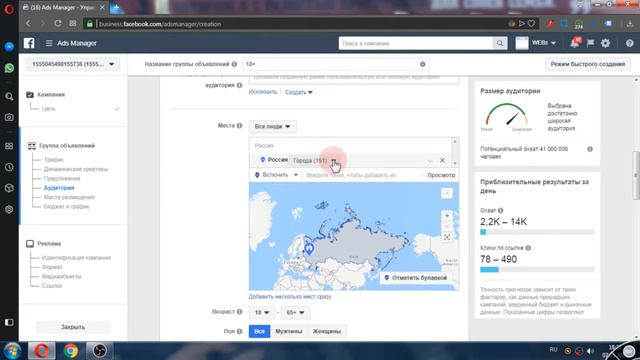640x360 pixels.
Task: Click Добавить несколько мест сразу link
Action: coord(290,296)
